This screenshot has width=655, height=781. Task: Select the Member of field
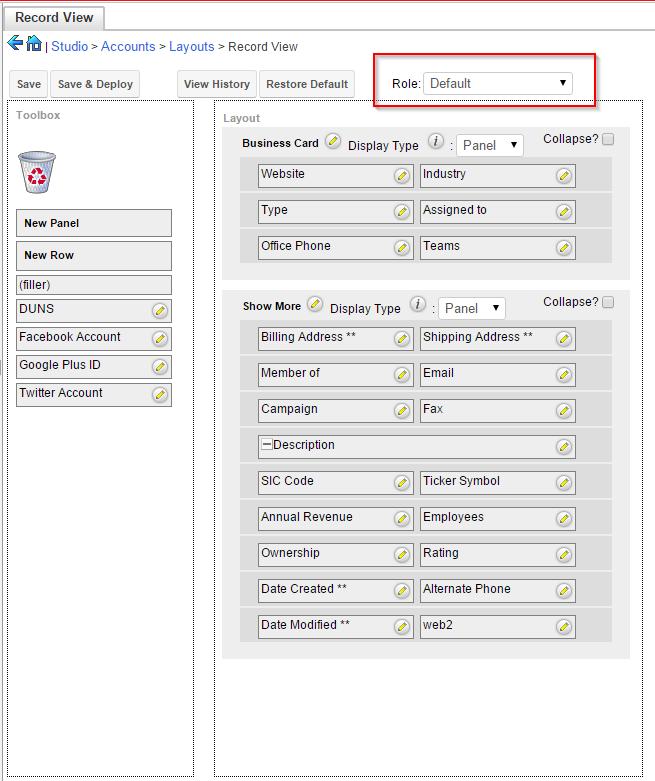click(336, 375)
